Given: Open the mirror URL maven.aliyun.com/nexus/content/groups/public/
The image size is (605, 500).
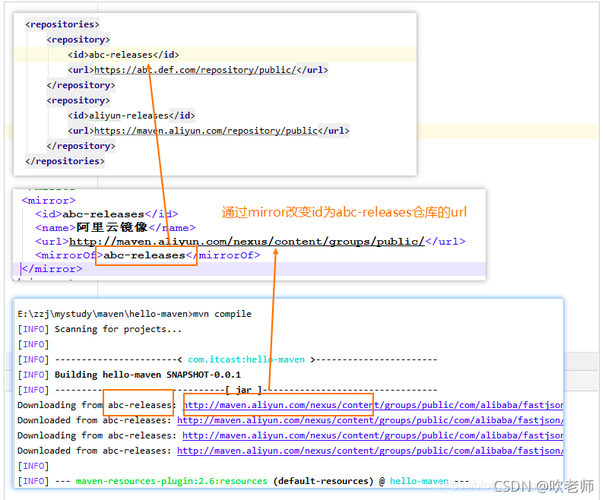Looking at the screenshot, I should [x=247, y=242].
